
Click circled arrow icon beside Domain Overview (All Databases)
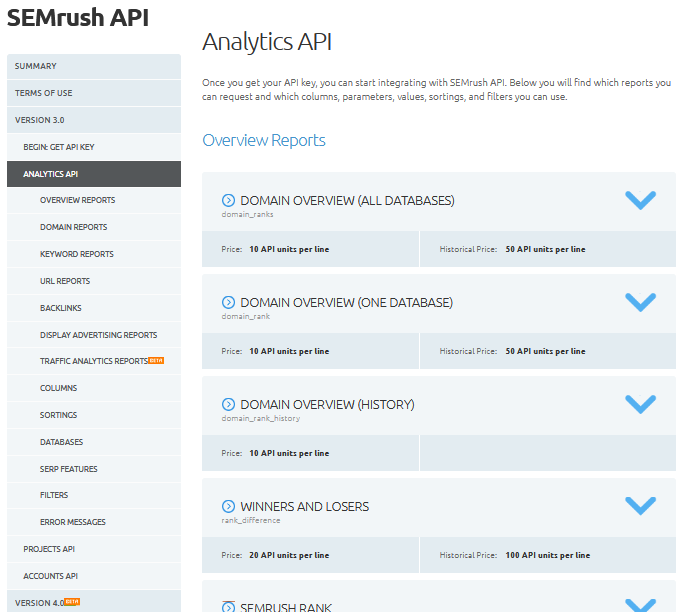click(x=228, y=201)
